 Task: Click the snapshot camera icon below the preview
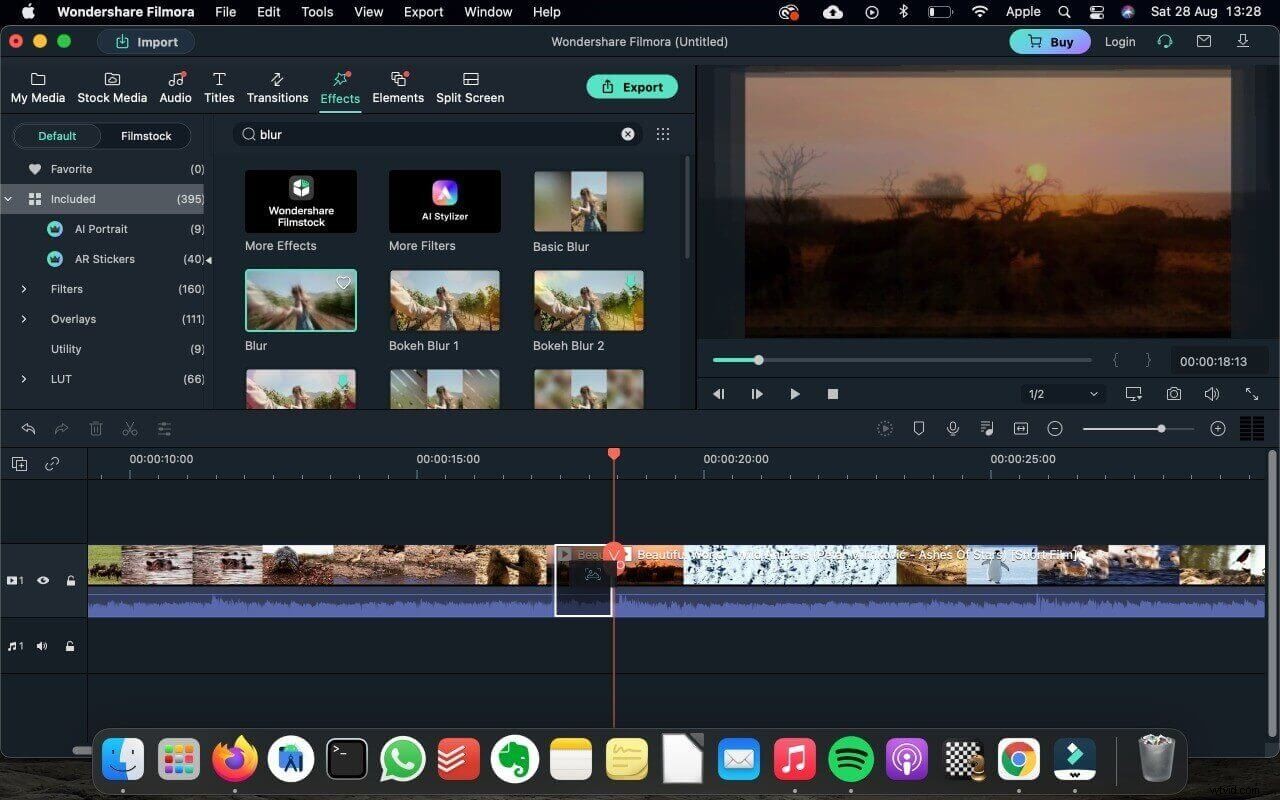point(1173,394)
